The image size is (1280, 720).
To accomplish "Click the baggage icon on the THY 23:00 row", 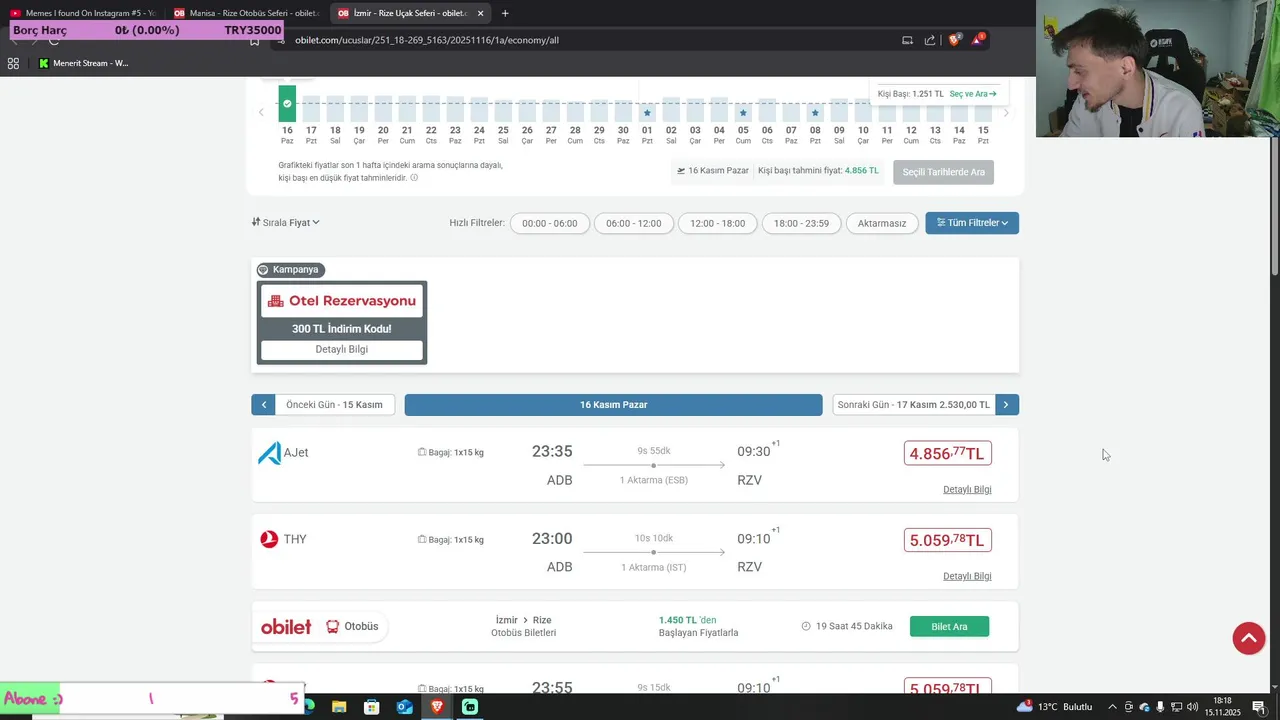I will click(422, 540).
